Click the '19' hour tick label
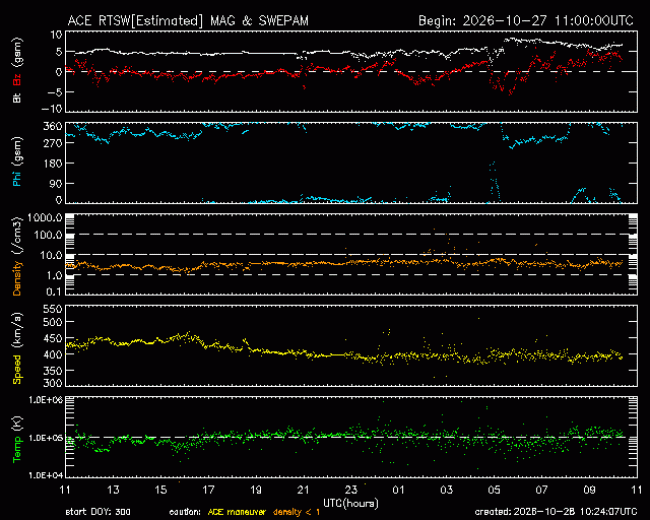 tap(256, 490)
